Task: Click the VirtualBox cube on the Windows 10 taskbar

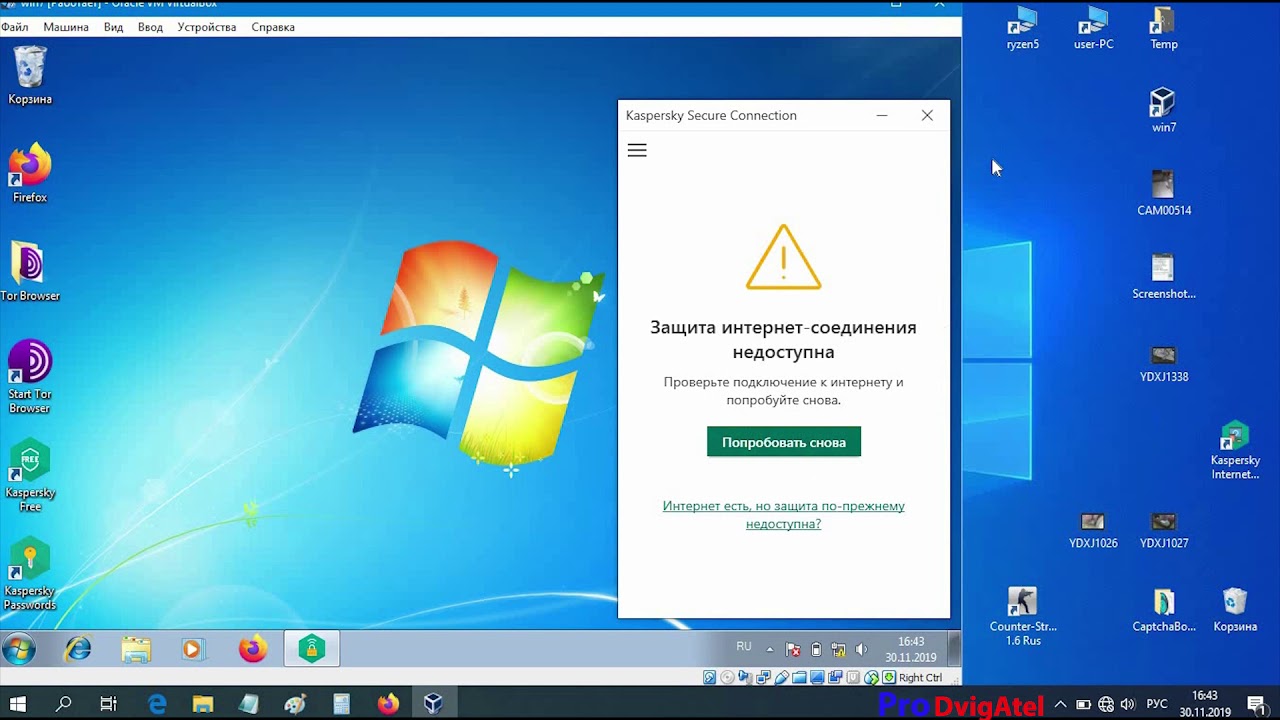Action: click(433, 704)
